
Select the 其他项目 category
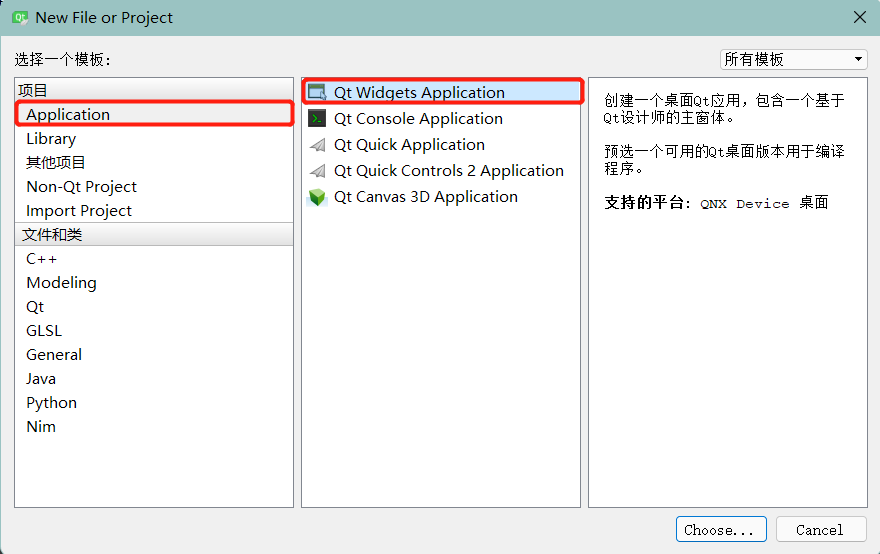(154, 163)
